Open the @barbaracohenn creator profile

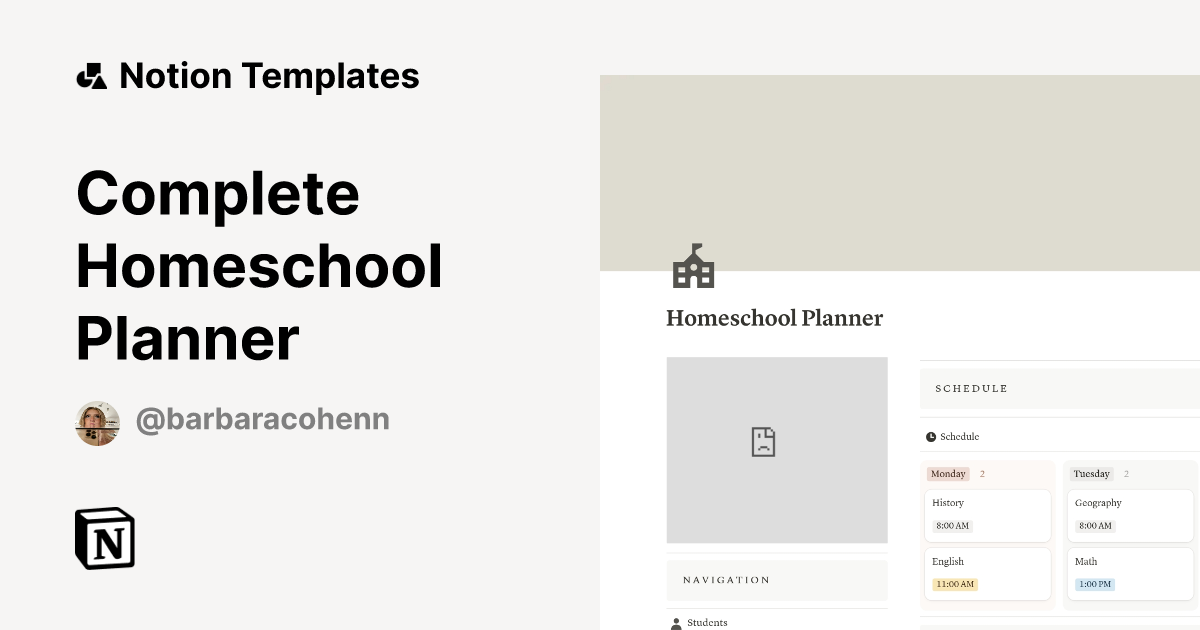pos(262,419)
